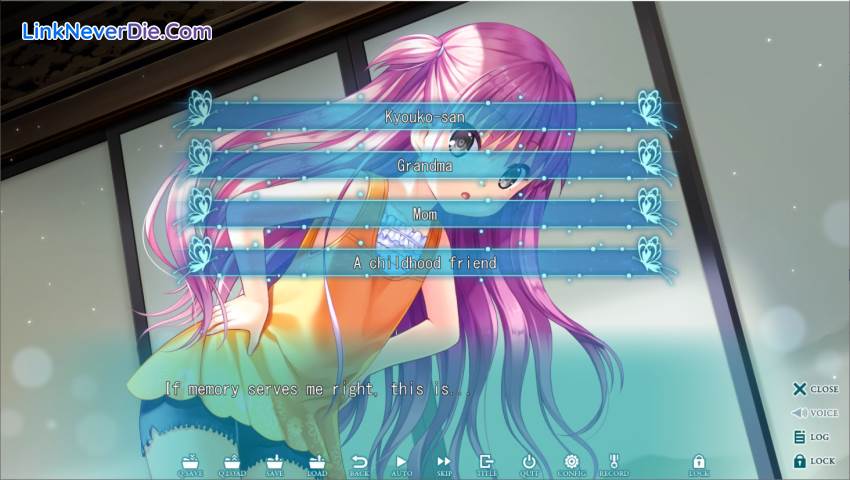Select the "Grandma" choice option
850x480 pixels.
pos(424,166)
